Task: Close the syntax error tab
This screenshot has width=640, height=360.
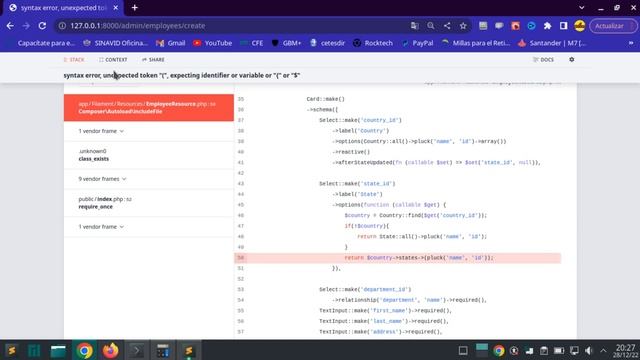Action: pos(116,8)
